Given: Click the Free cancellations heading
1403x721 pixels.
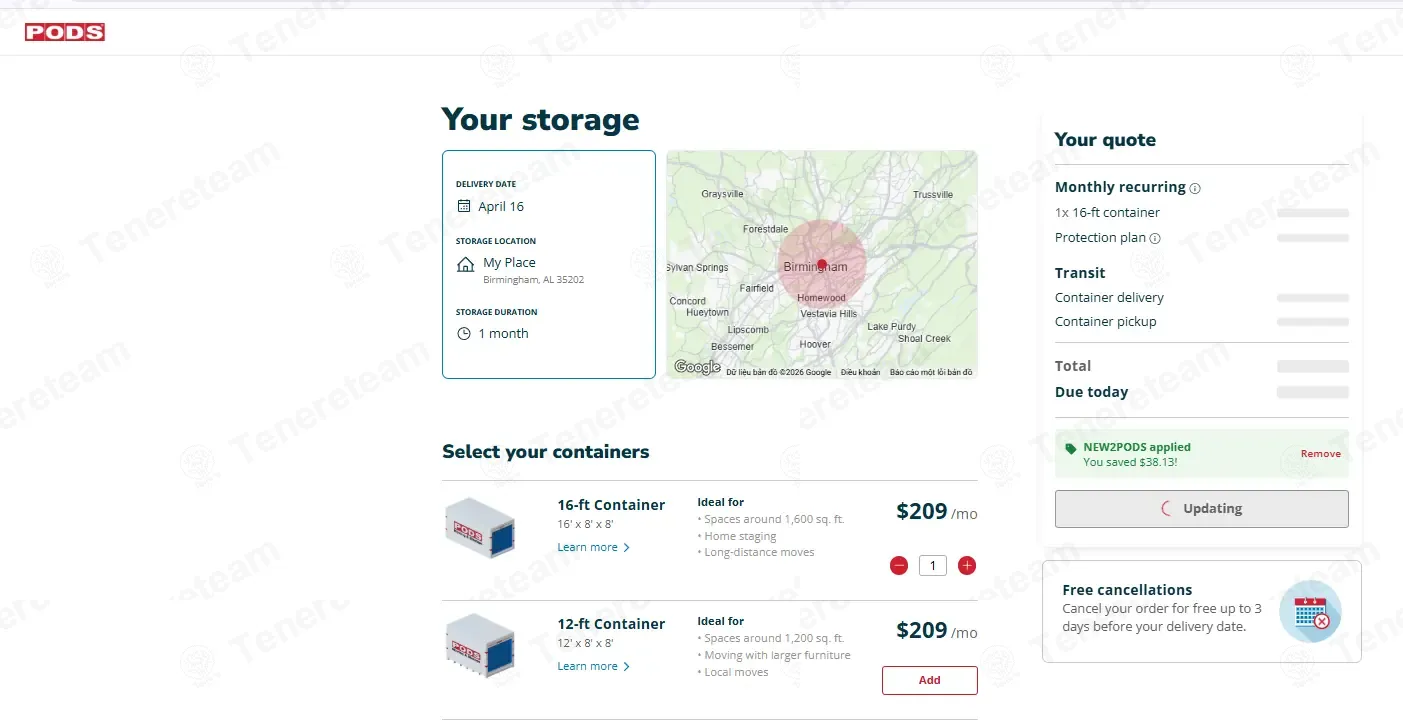Looking at the screenshot, I should 1127,590.
